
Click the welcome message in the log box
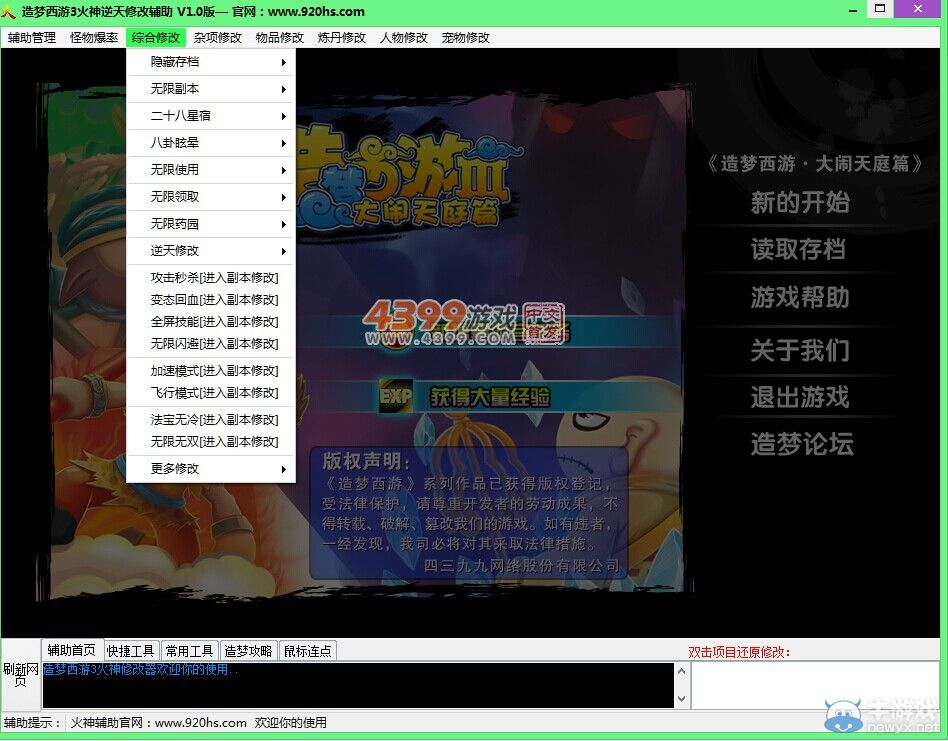pyautogui.click(x=140, y=669)
